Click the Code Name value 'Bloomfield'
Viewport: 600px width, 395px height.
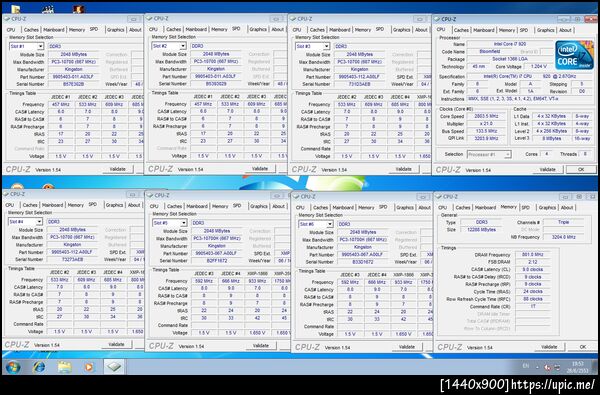tap(490, 52)
